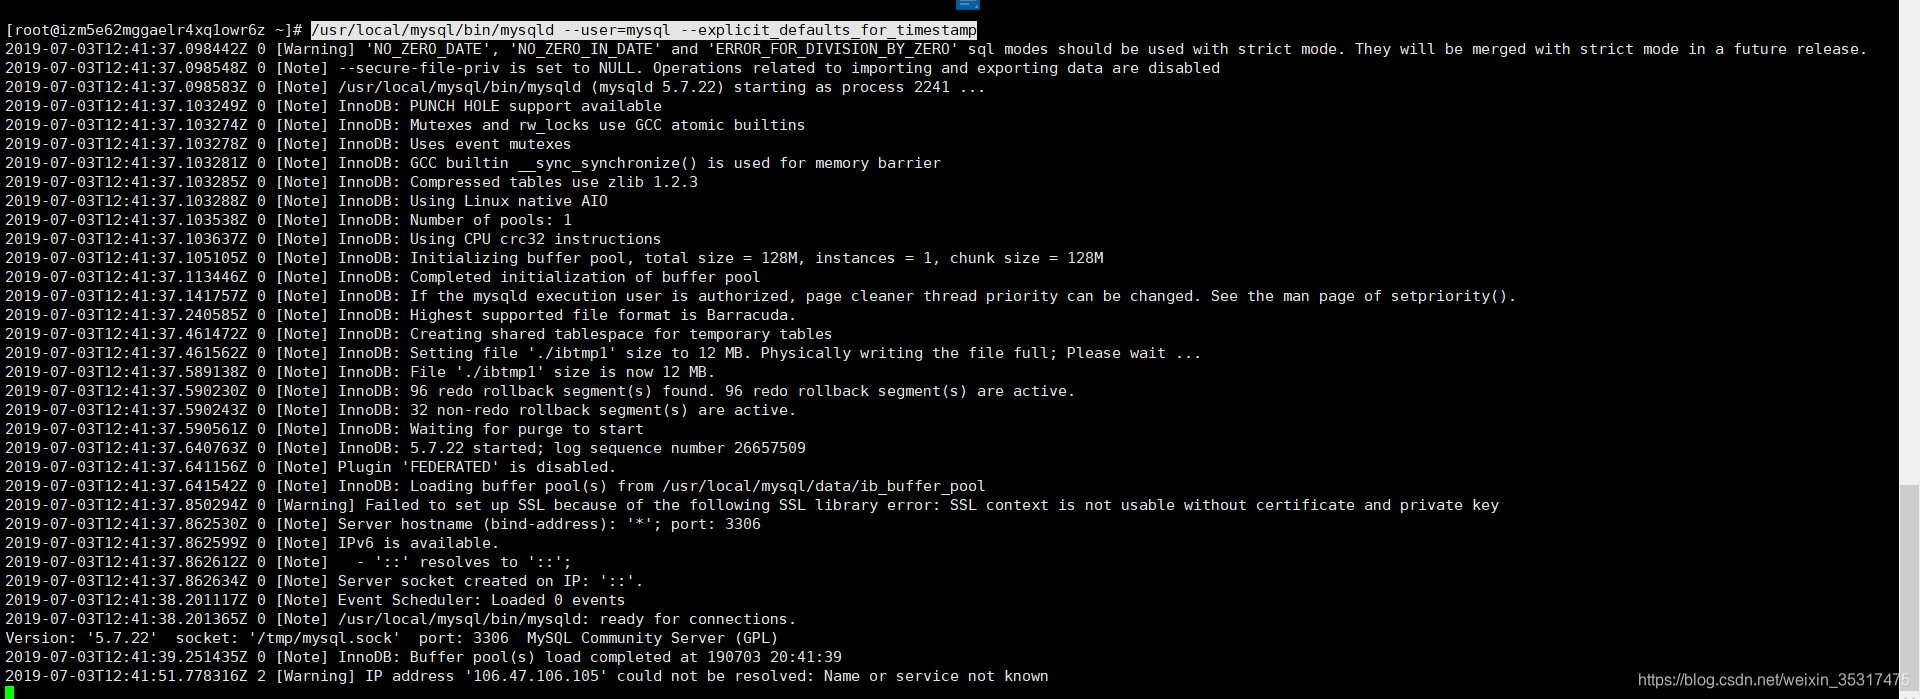This screenshot has height=699, width=1920.
Task: Click 'GCC builtin __sync_synchronize()' memory barrier line
Action: point(473,163)
